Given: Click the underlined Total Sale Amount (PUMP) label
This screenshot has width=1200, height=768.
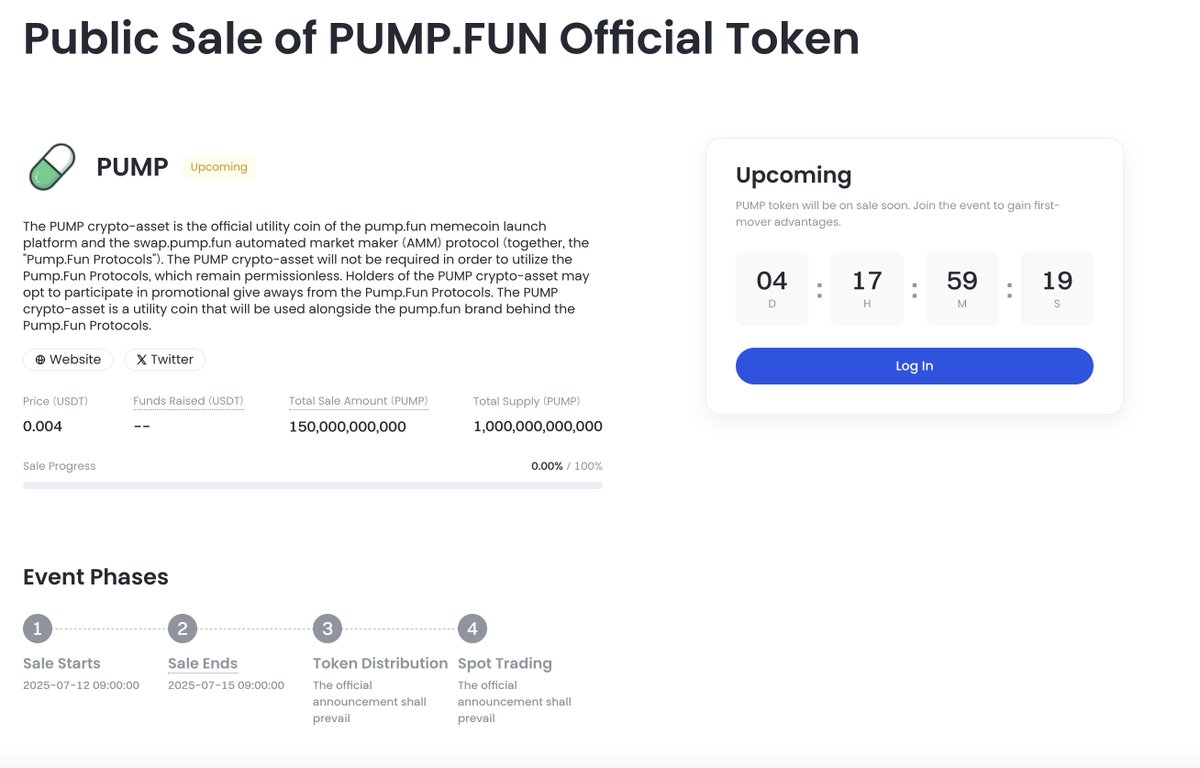Looking at the screenshot, I should [x=358, y=401].
